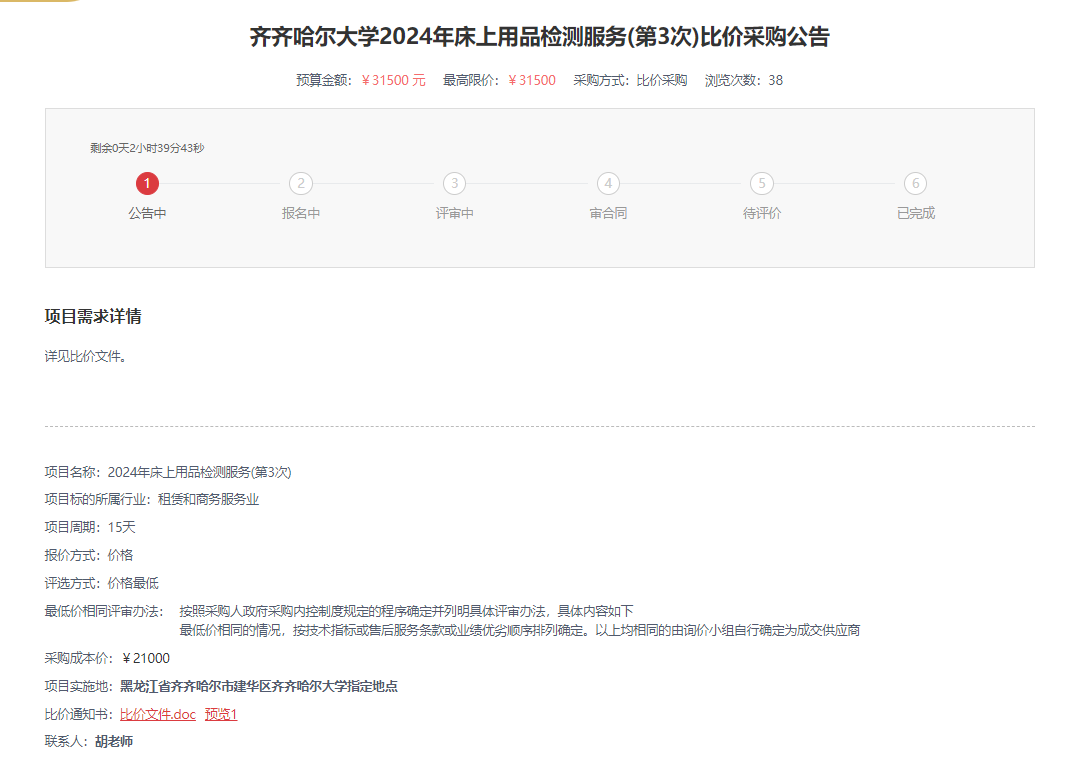Download the 比价文件.doc attachment
Viewport: 1080px width, 759px height.
tap(158, 714)
